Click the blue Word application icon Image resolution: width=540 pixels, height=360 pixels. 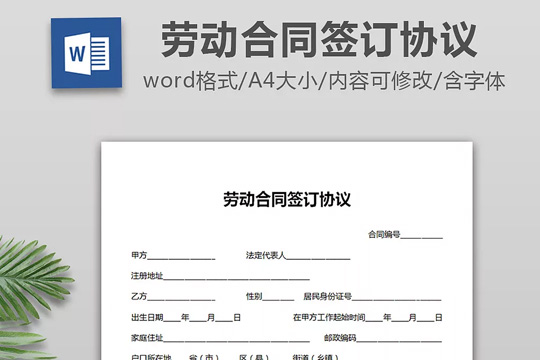86,53
